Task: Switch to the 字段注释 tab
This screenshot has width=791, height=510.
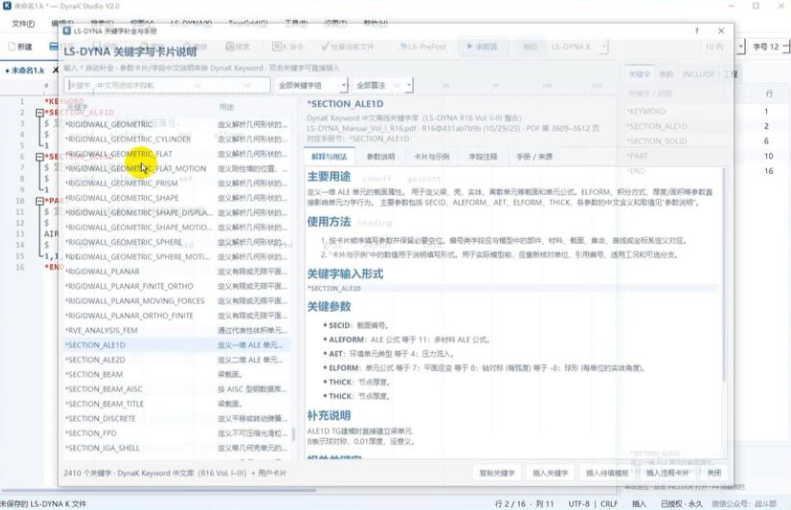Action: (483, 156)
